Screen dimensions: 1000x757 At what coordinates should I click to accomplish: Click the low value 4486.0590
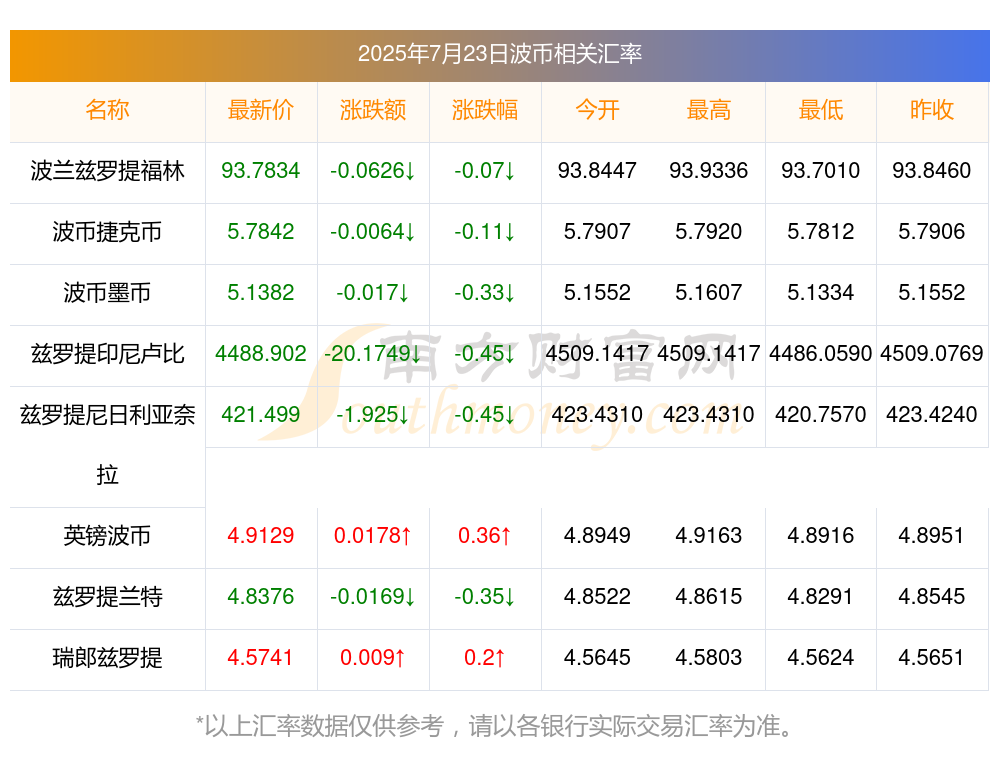tap(821, 353)
